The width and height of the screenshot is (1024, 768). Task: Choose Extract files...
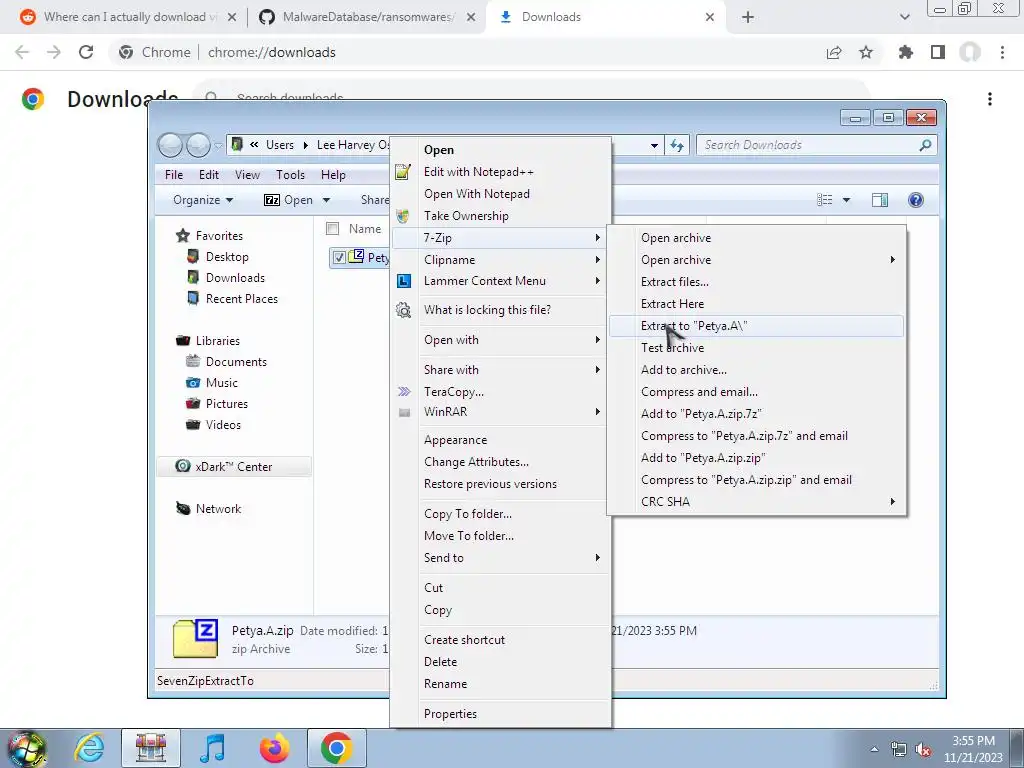(756, 281)
